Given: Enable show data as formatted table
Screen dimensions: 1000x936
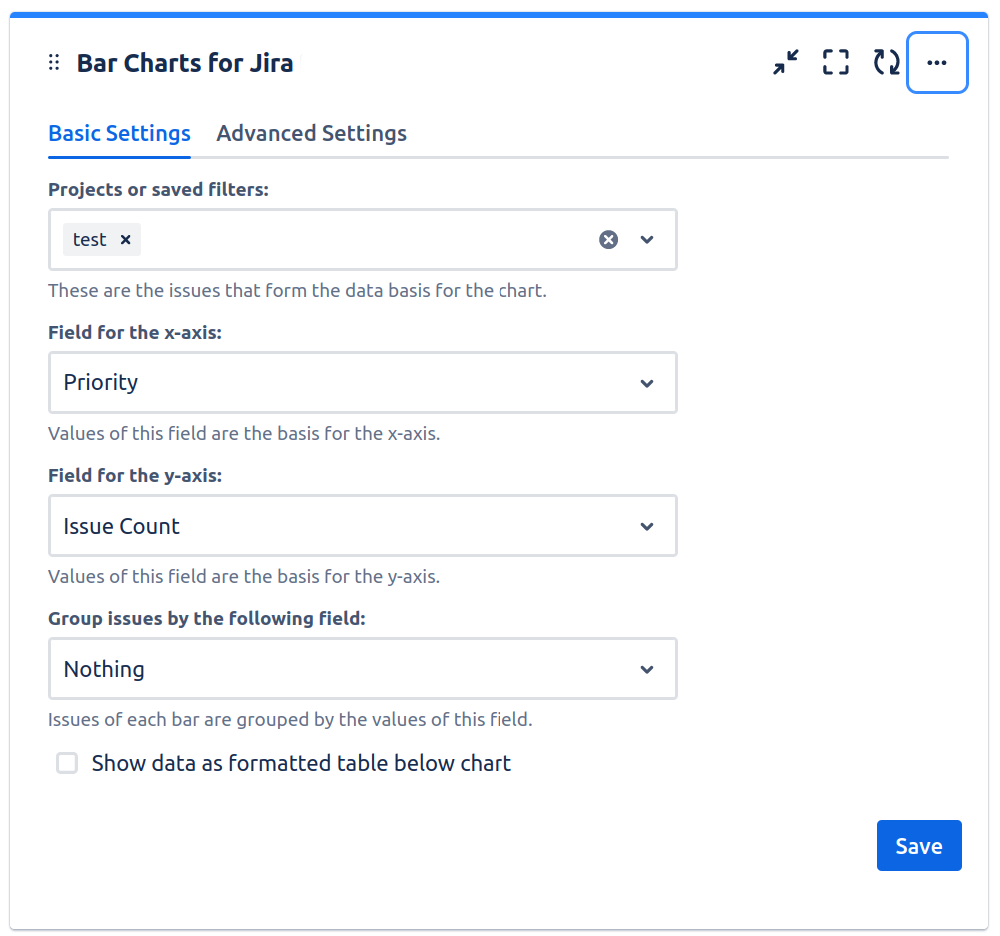Looking at the screenshot, I should (67, 764).
